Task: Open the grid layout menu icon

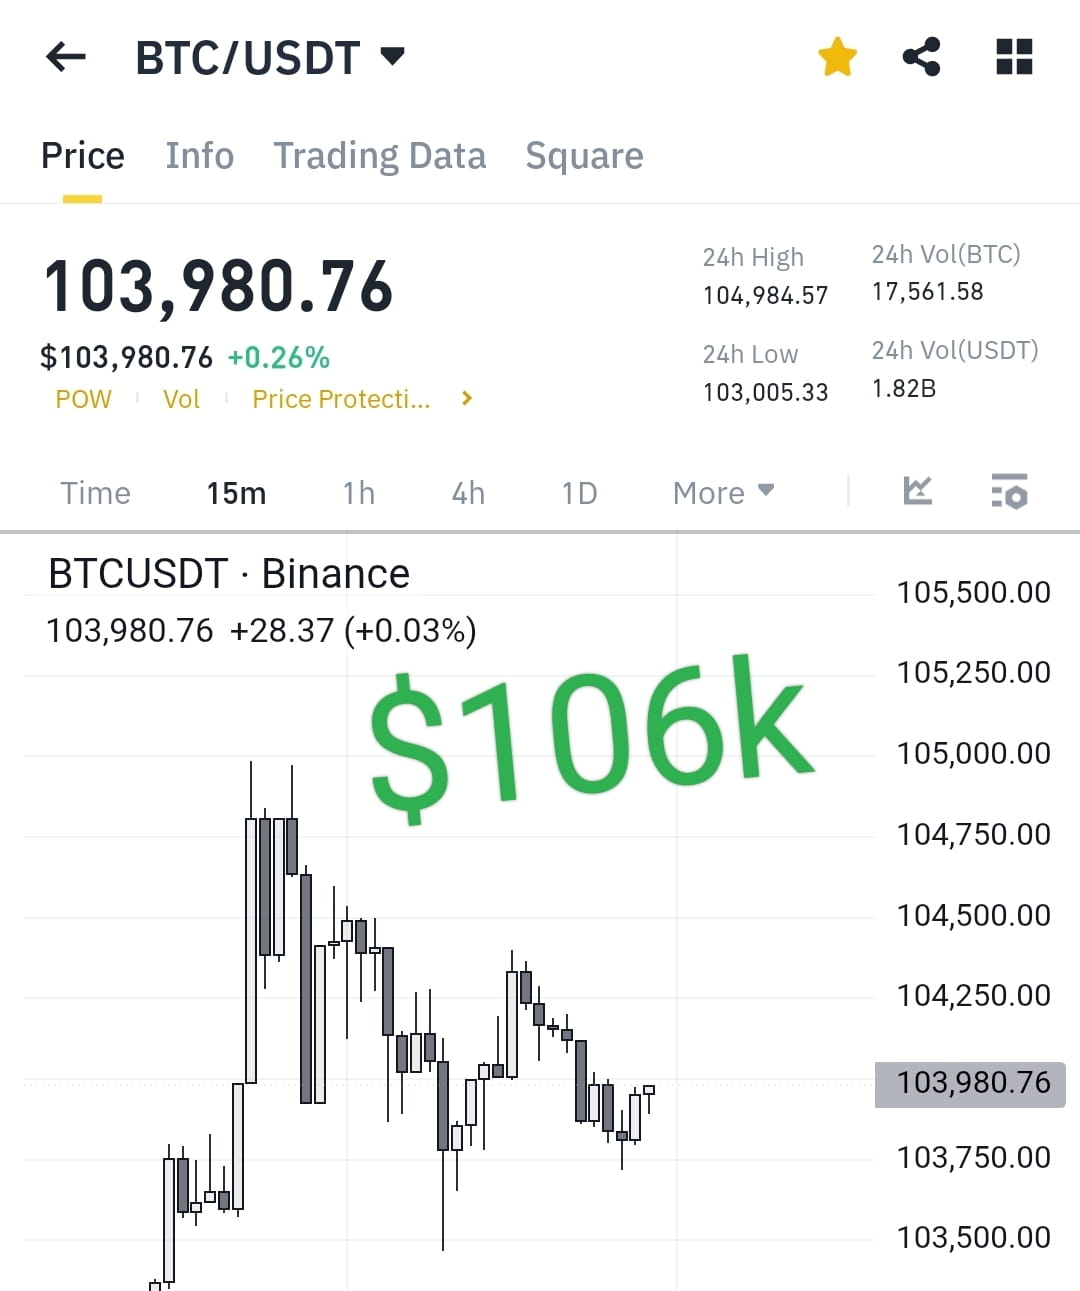Action: tap(1014, 57)
